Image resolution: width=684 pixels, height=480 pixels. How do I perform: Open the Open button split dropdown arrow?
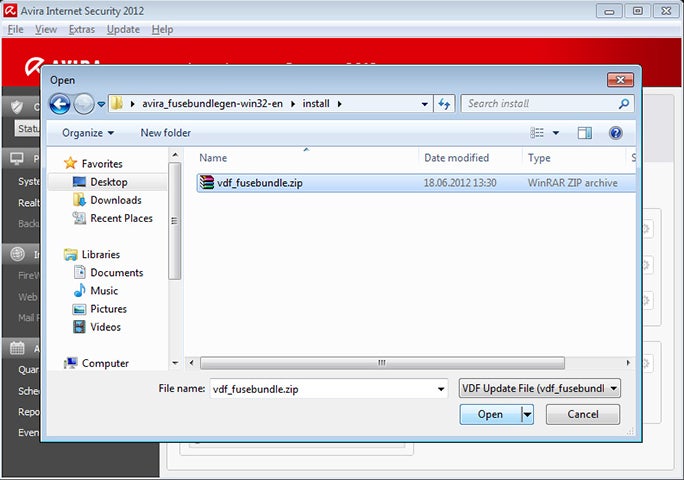click(527, 414)
